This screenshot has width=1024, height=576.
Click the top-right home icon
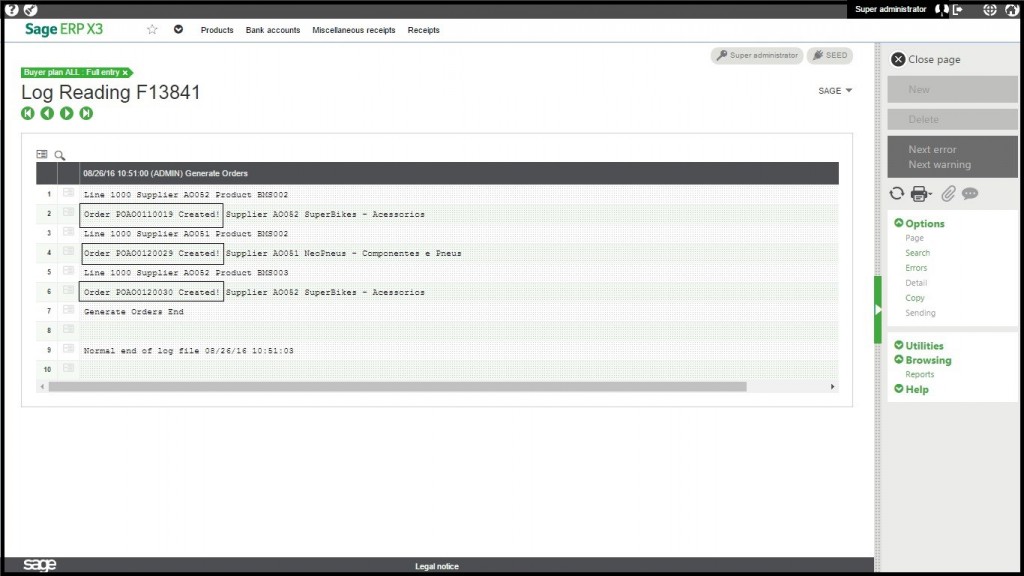[1011, 10]
